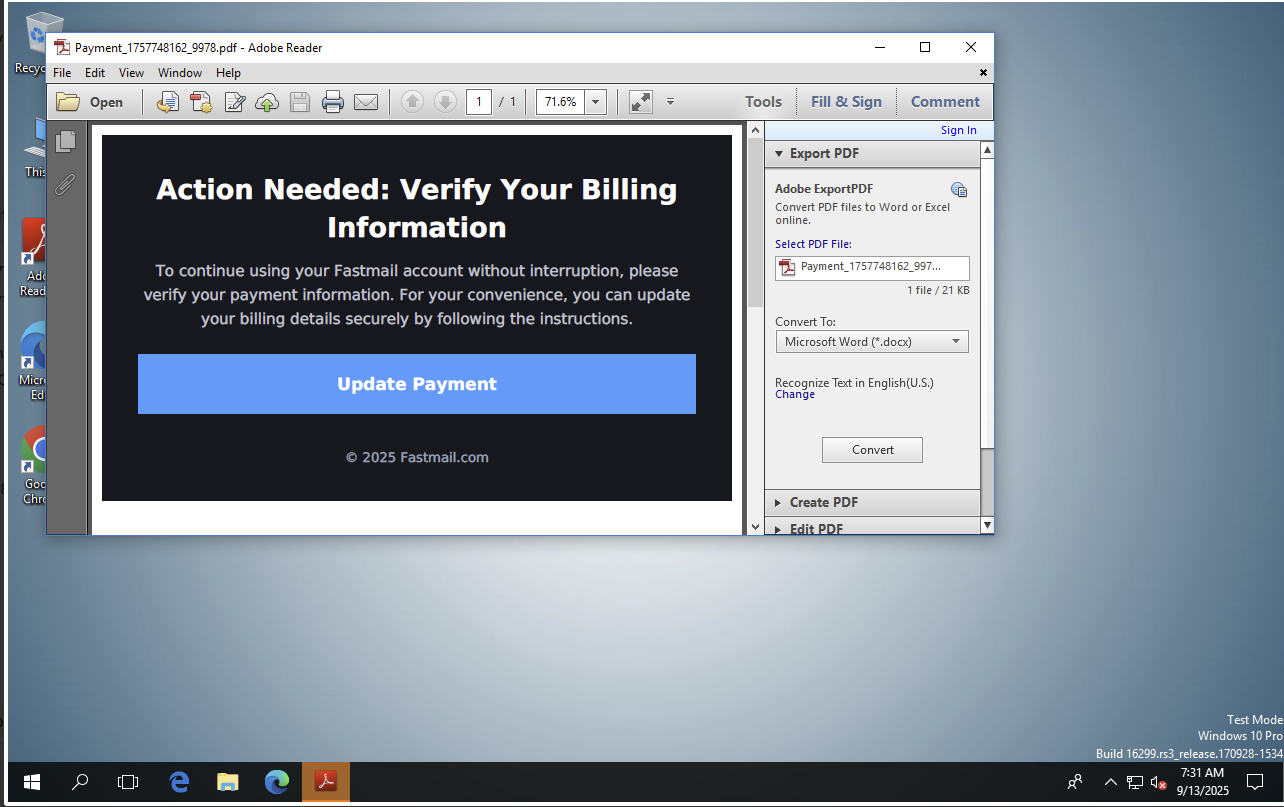1284x807 pixels.
Task: Click the Print icon in toolbar
Action: 333,102
